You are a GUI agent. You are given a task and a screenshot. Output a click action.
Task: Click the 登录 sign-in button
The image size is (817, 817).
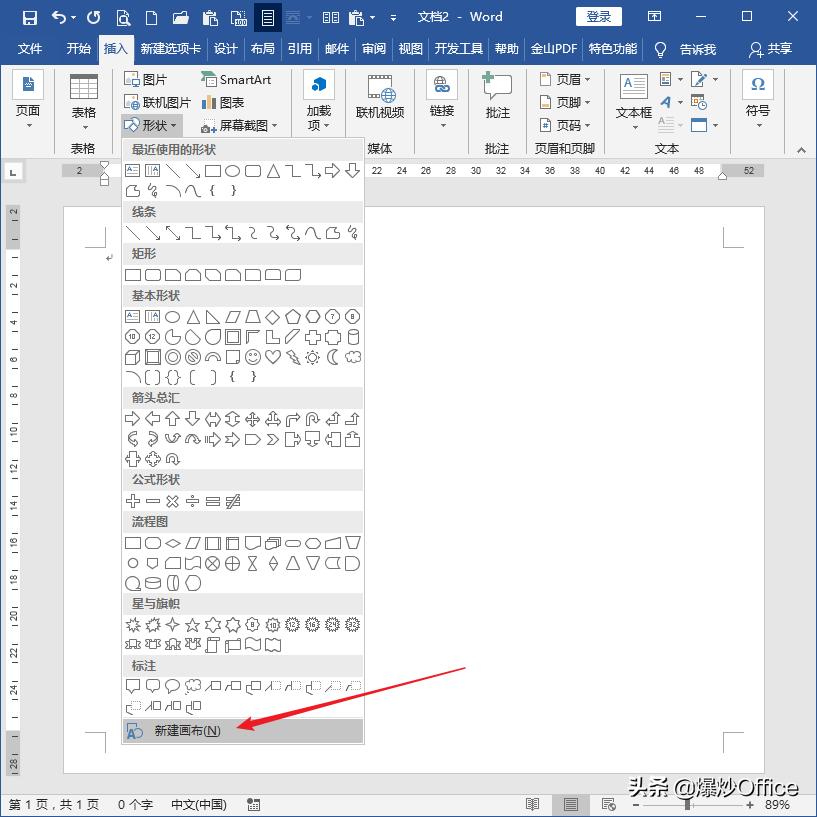tap(598, 16)
